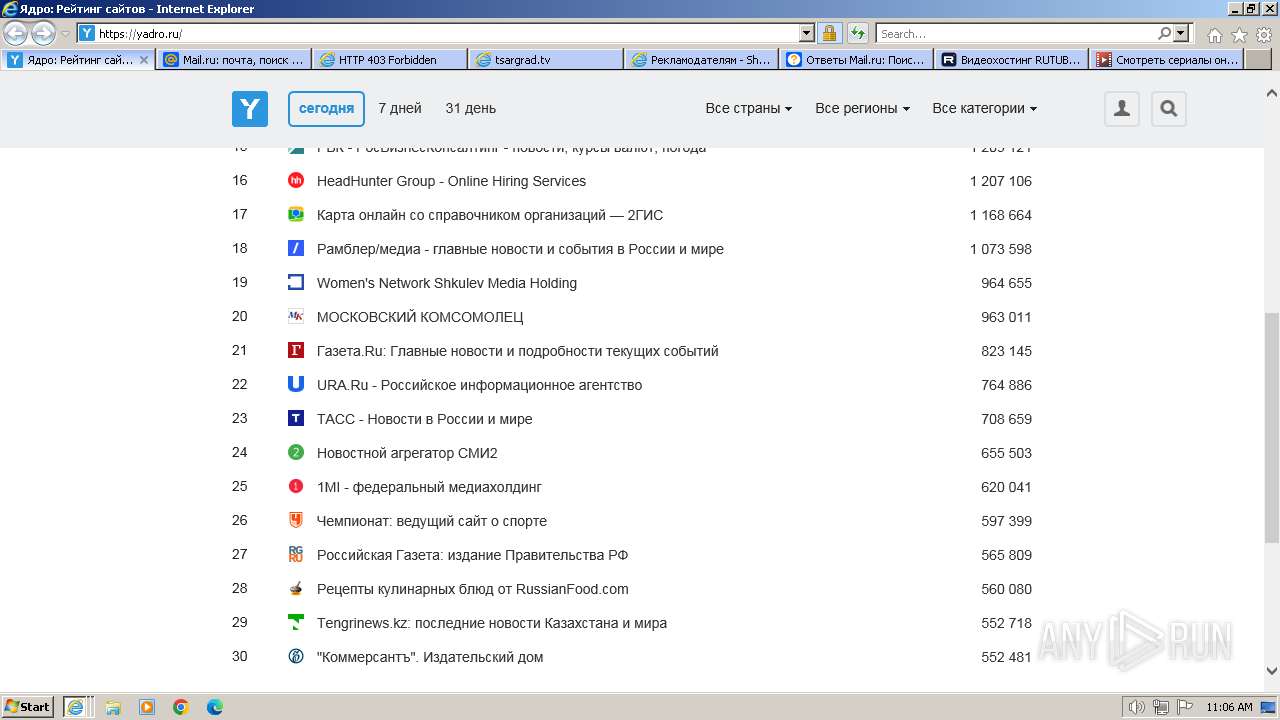Click the Women's Network Shkulev favicon

point(296,283)
